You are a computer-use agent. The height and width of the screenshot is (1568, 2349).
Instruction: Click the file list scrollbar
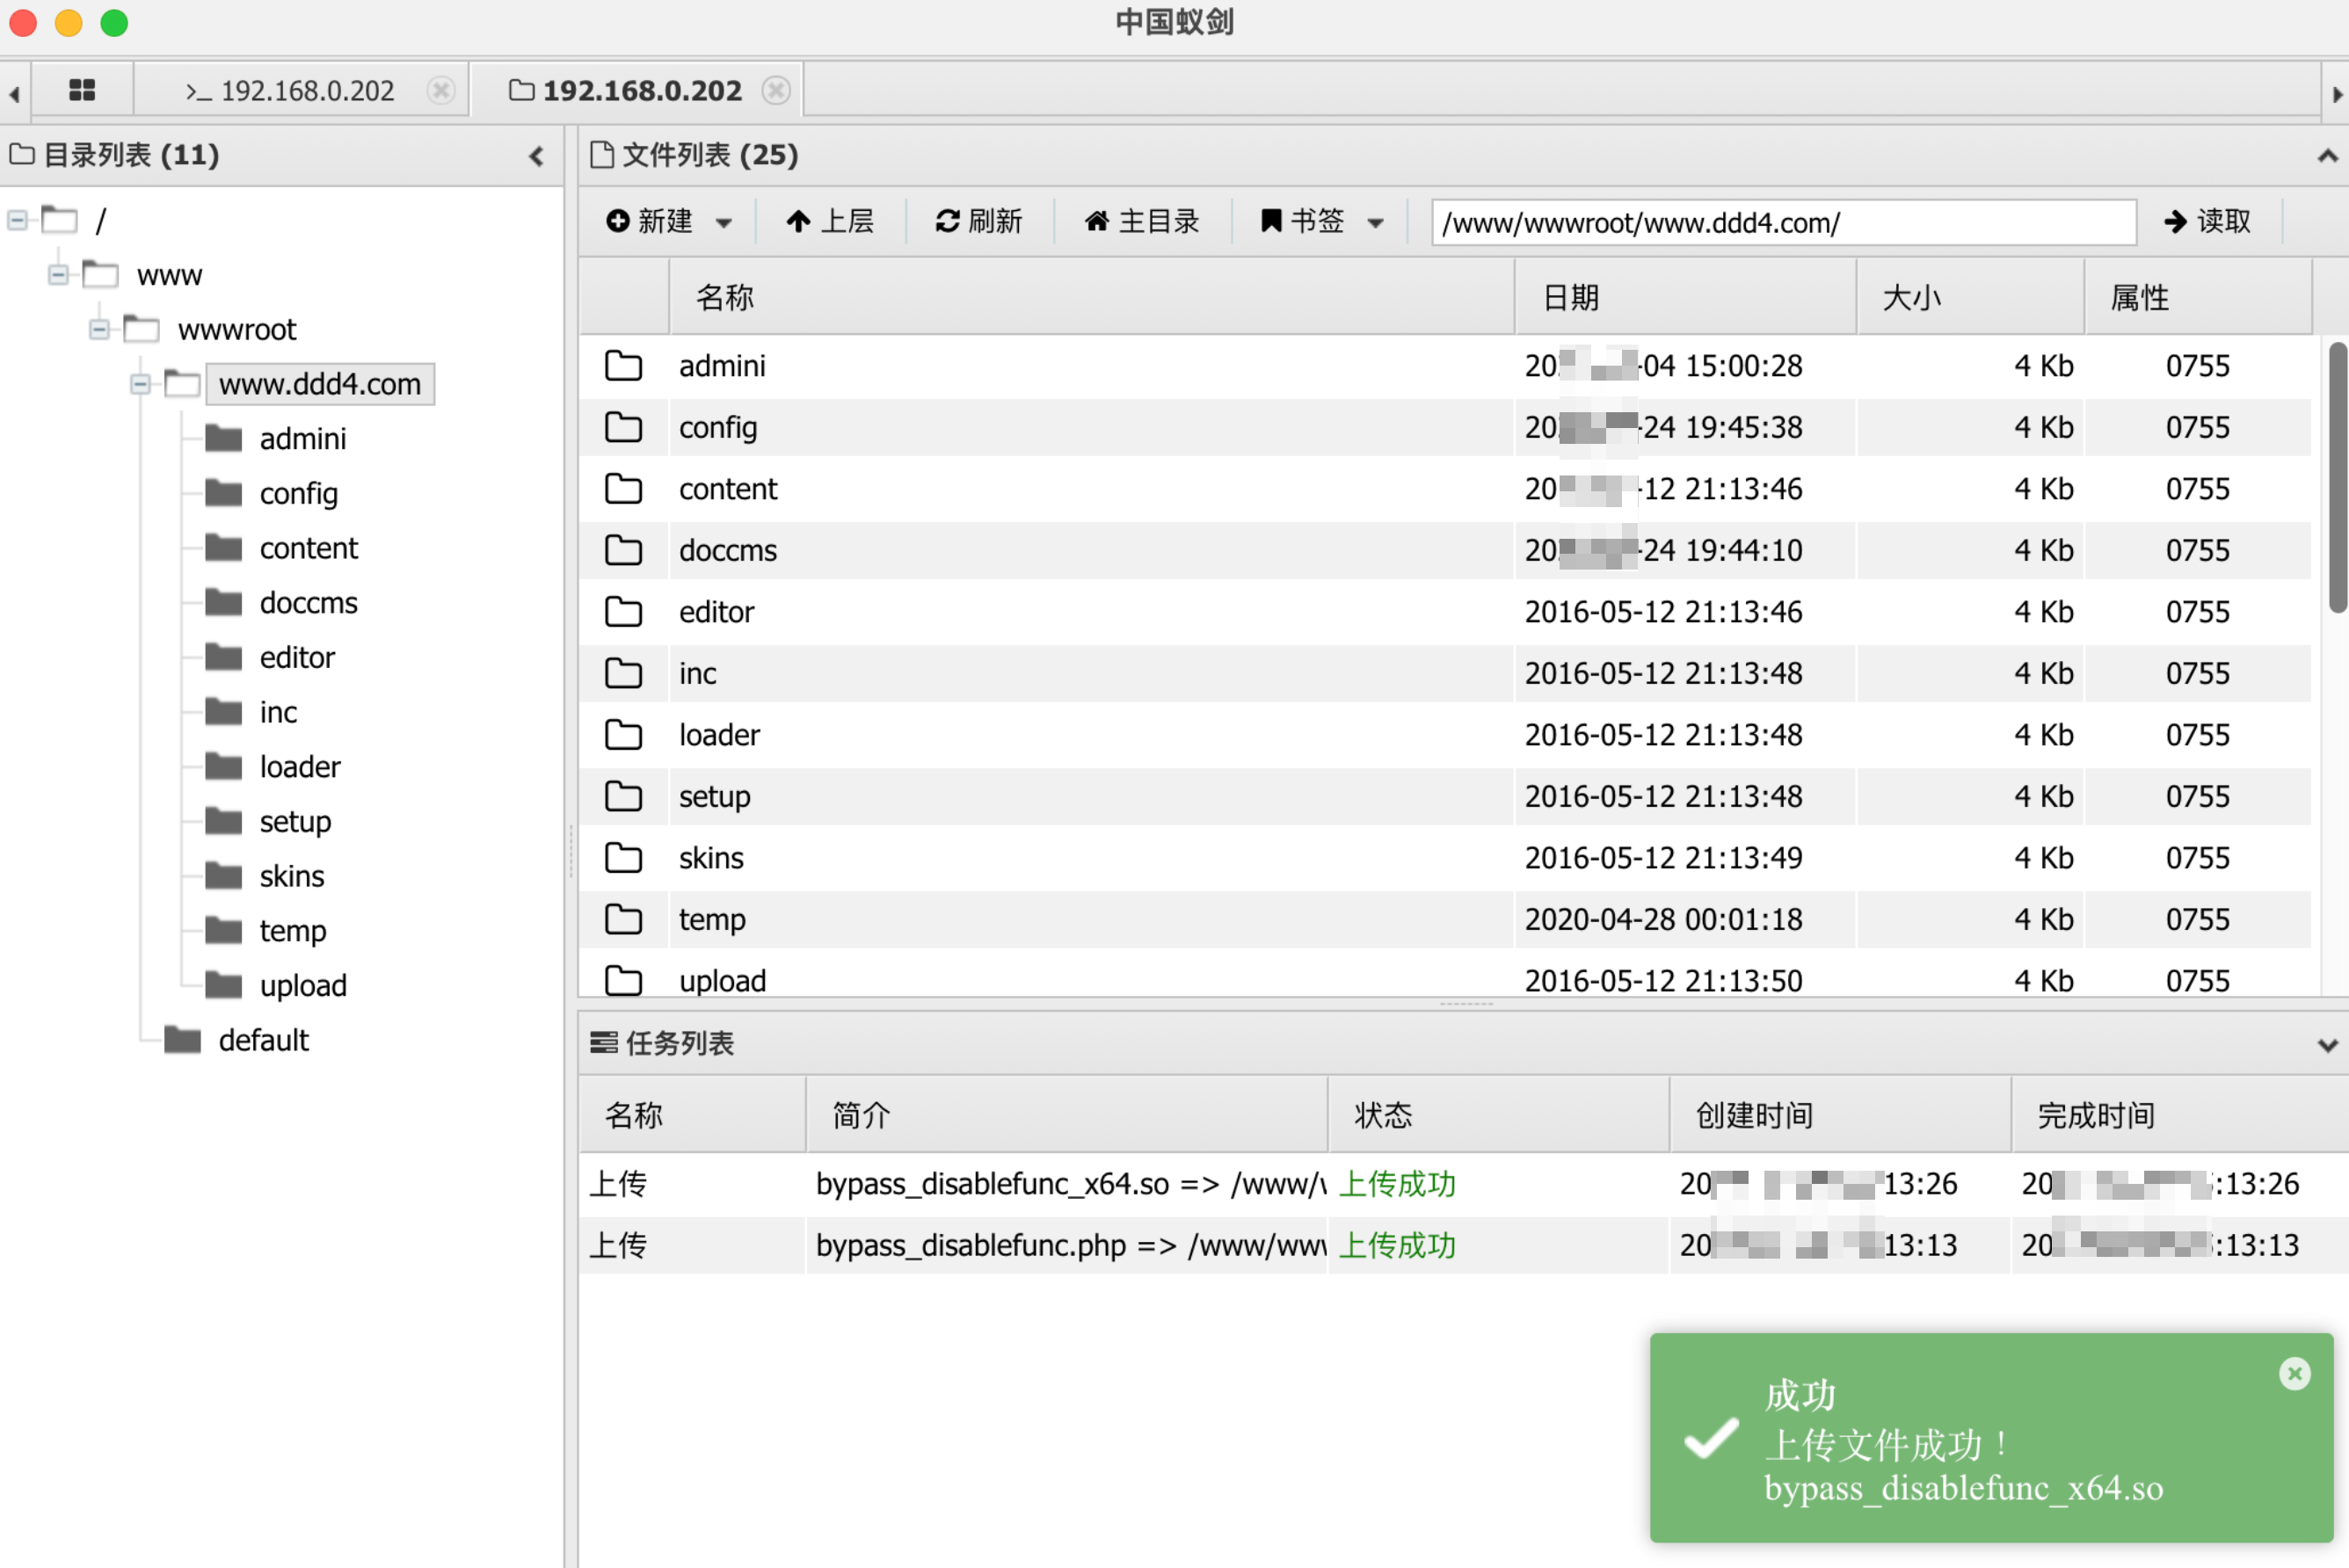(x=2337, y=478)
